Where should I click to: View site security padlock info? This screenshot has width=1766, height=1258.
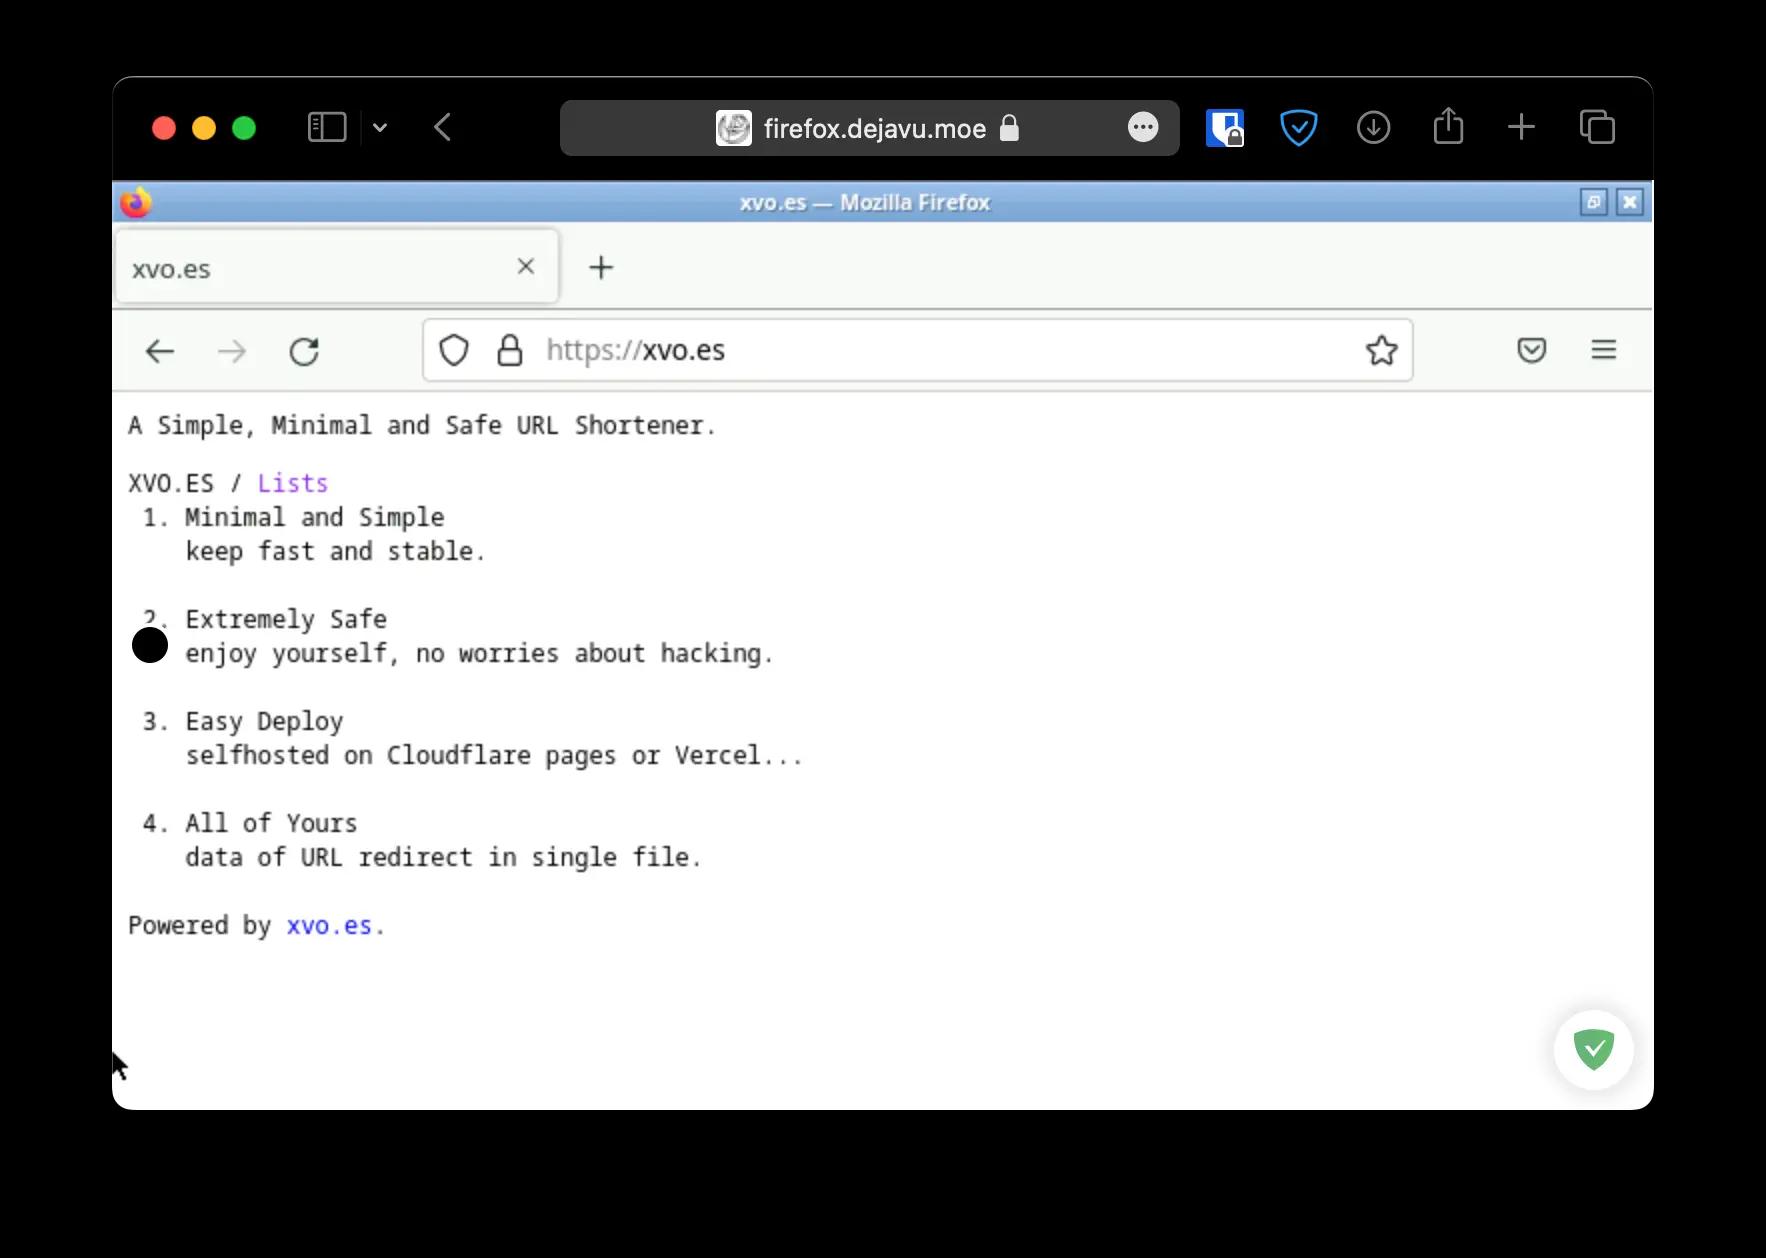tap(510, 350)
